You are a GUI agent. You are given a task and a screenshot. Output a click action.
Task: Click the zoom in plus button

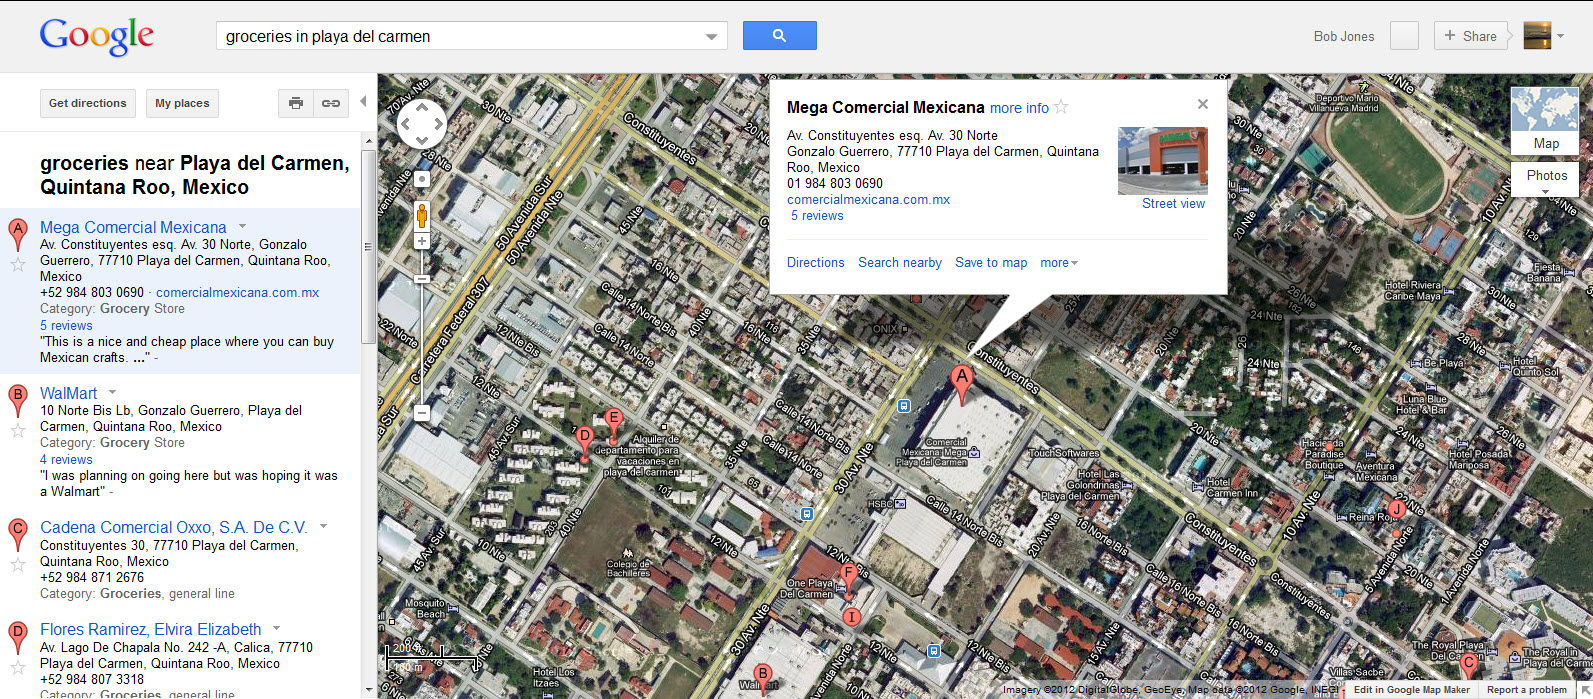(x=422, y=241)
